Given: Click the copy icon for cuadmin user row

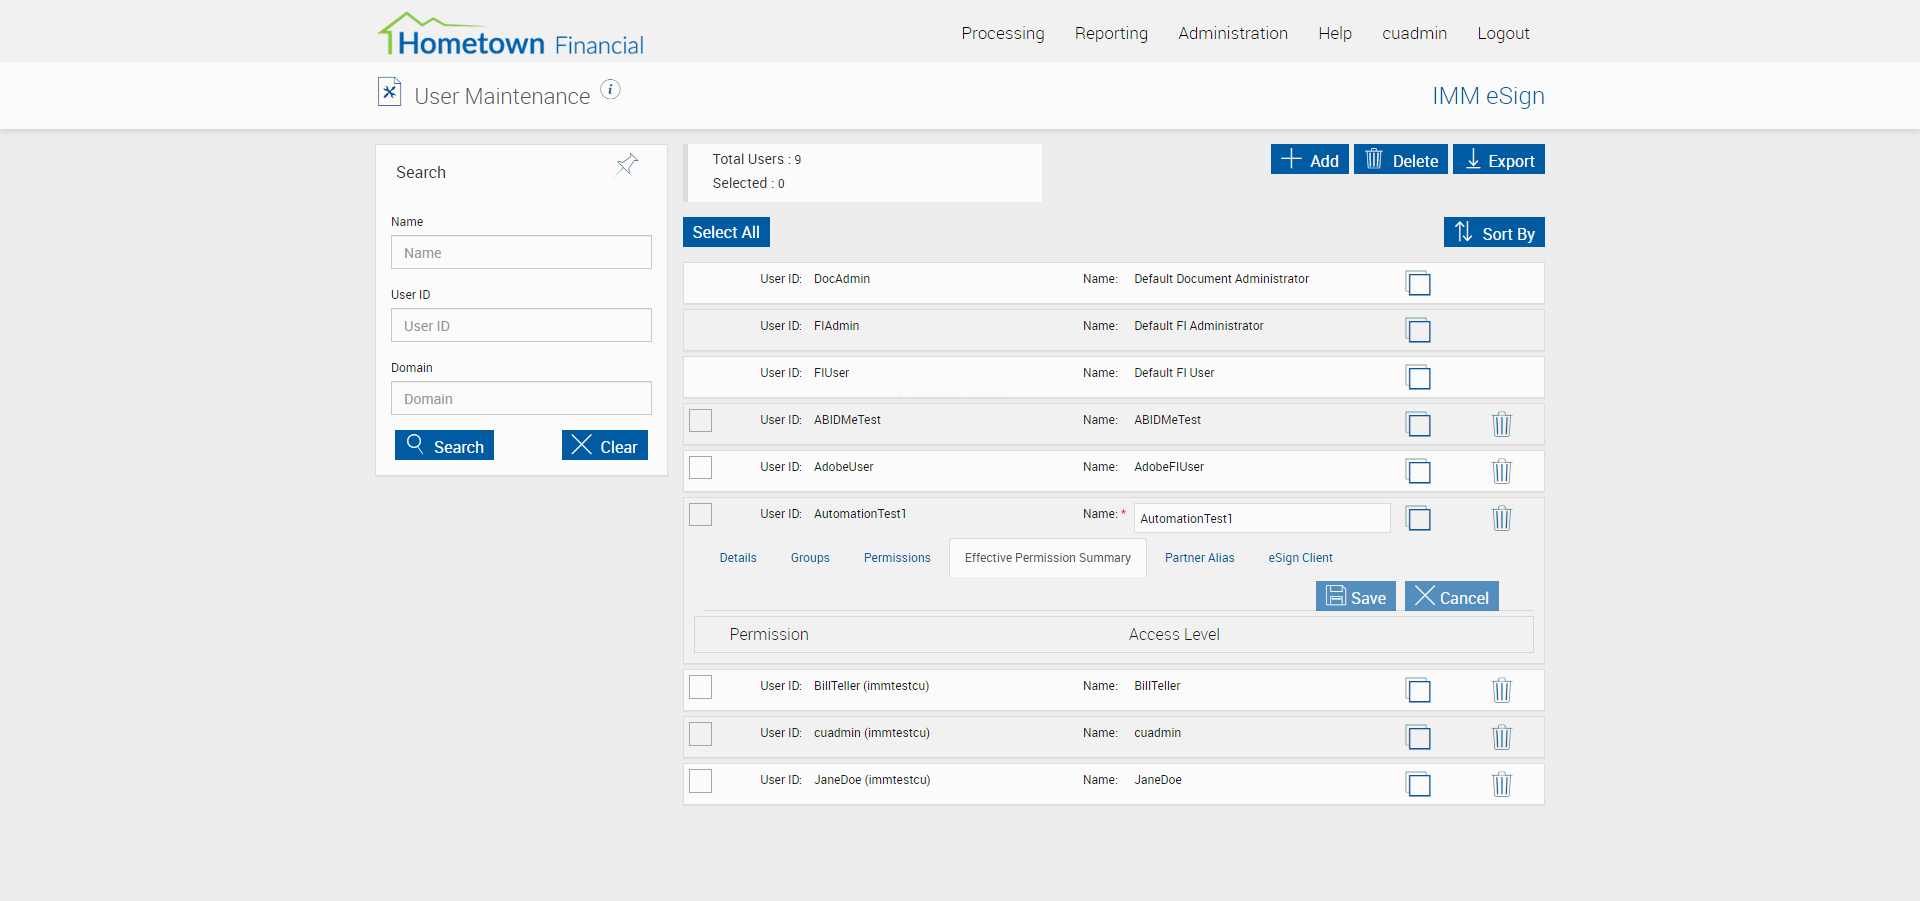Looking at the screenshot, I should 1418,737.
